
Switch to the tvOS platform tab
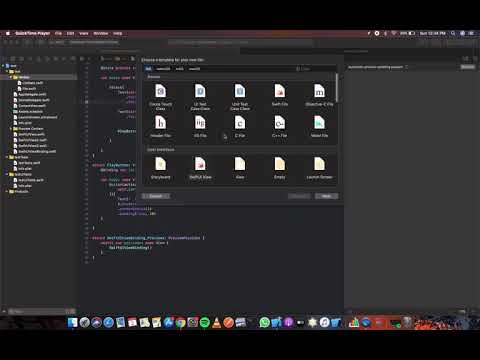(x=180, y=69)
